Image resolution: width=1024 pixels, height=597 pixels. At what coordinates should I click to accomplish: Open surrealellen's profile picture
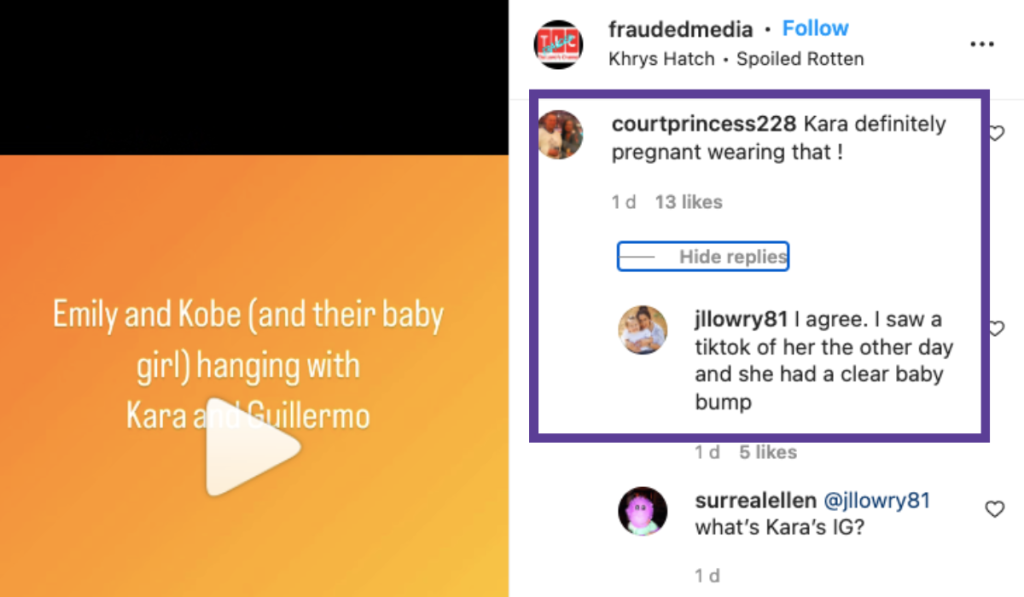click(643, 511)
